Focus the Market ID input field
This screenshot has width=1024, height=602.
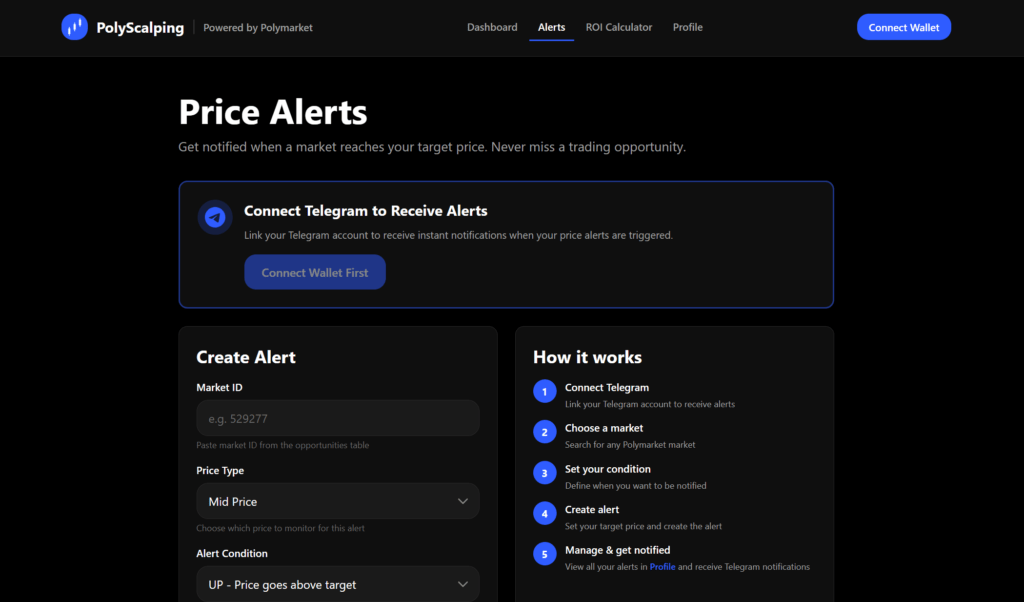[x=337, y=418]
